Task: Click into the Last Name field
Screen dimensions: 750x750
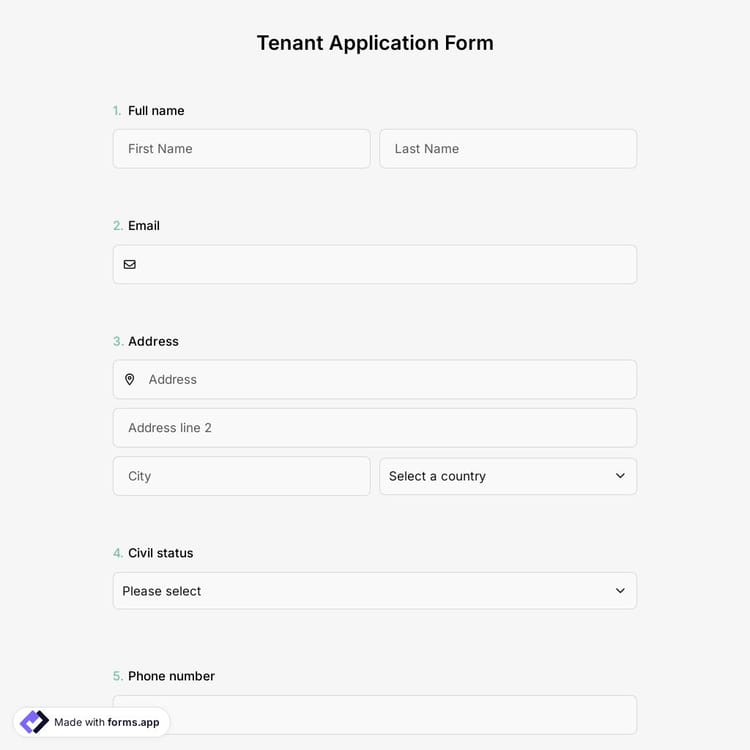Action: [507, 149]
